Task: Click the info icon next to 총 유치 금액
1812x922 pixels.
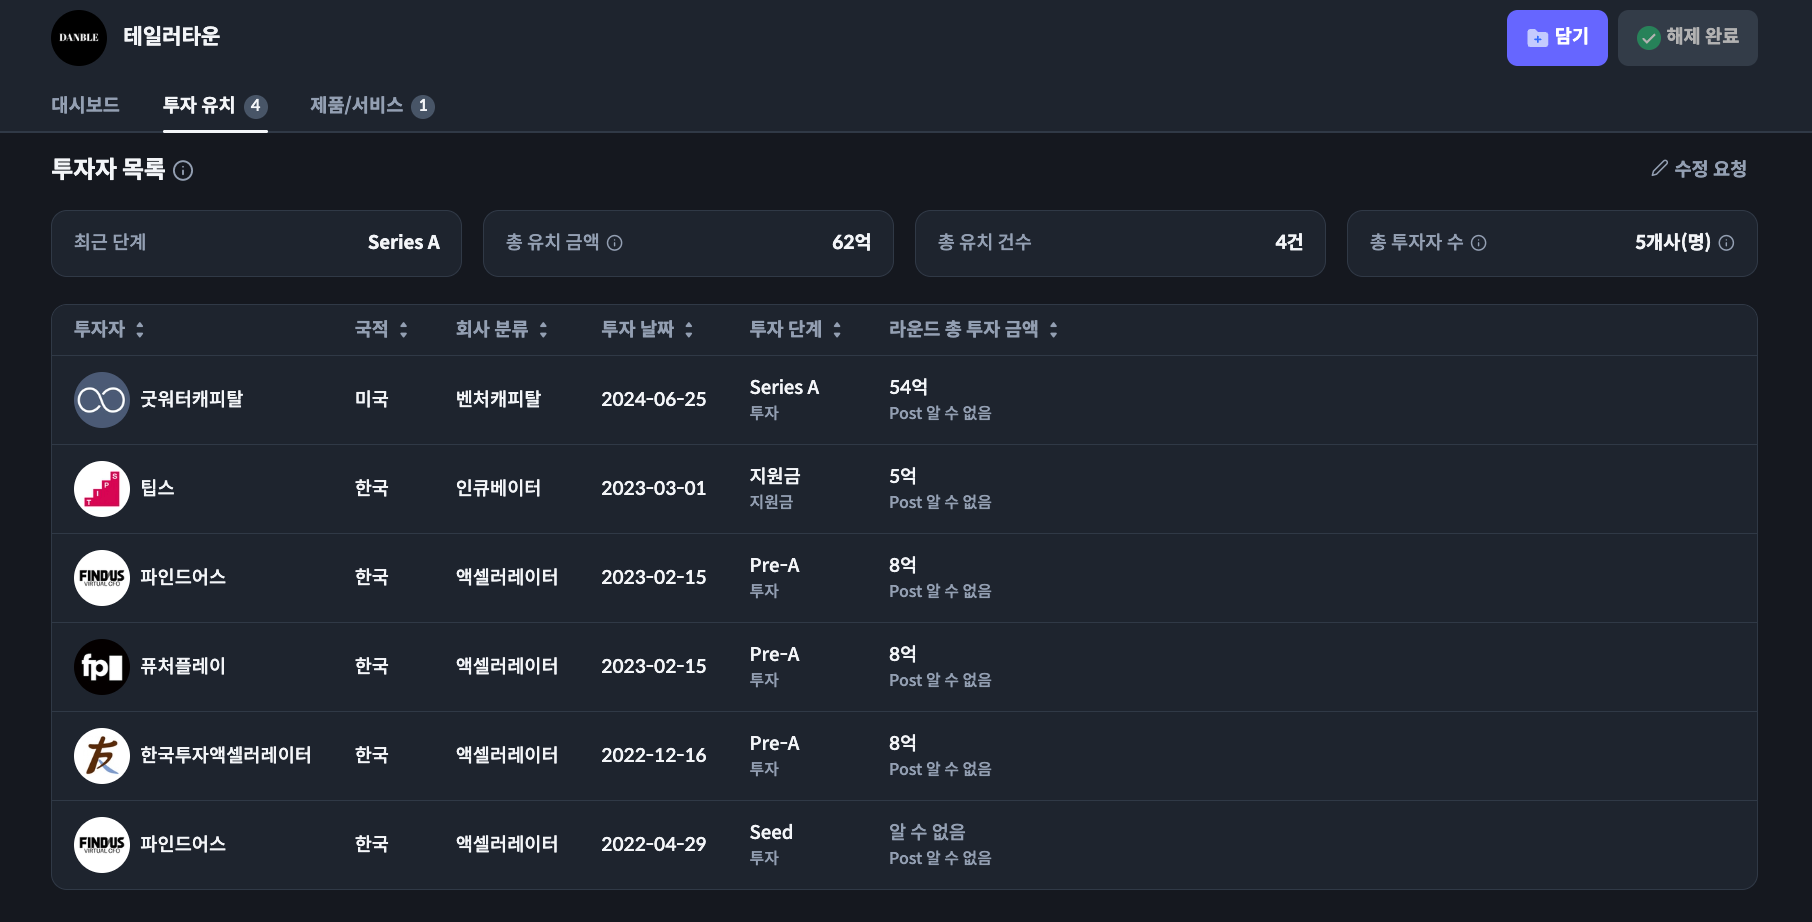Action: click(615, 243)
